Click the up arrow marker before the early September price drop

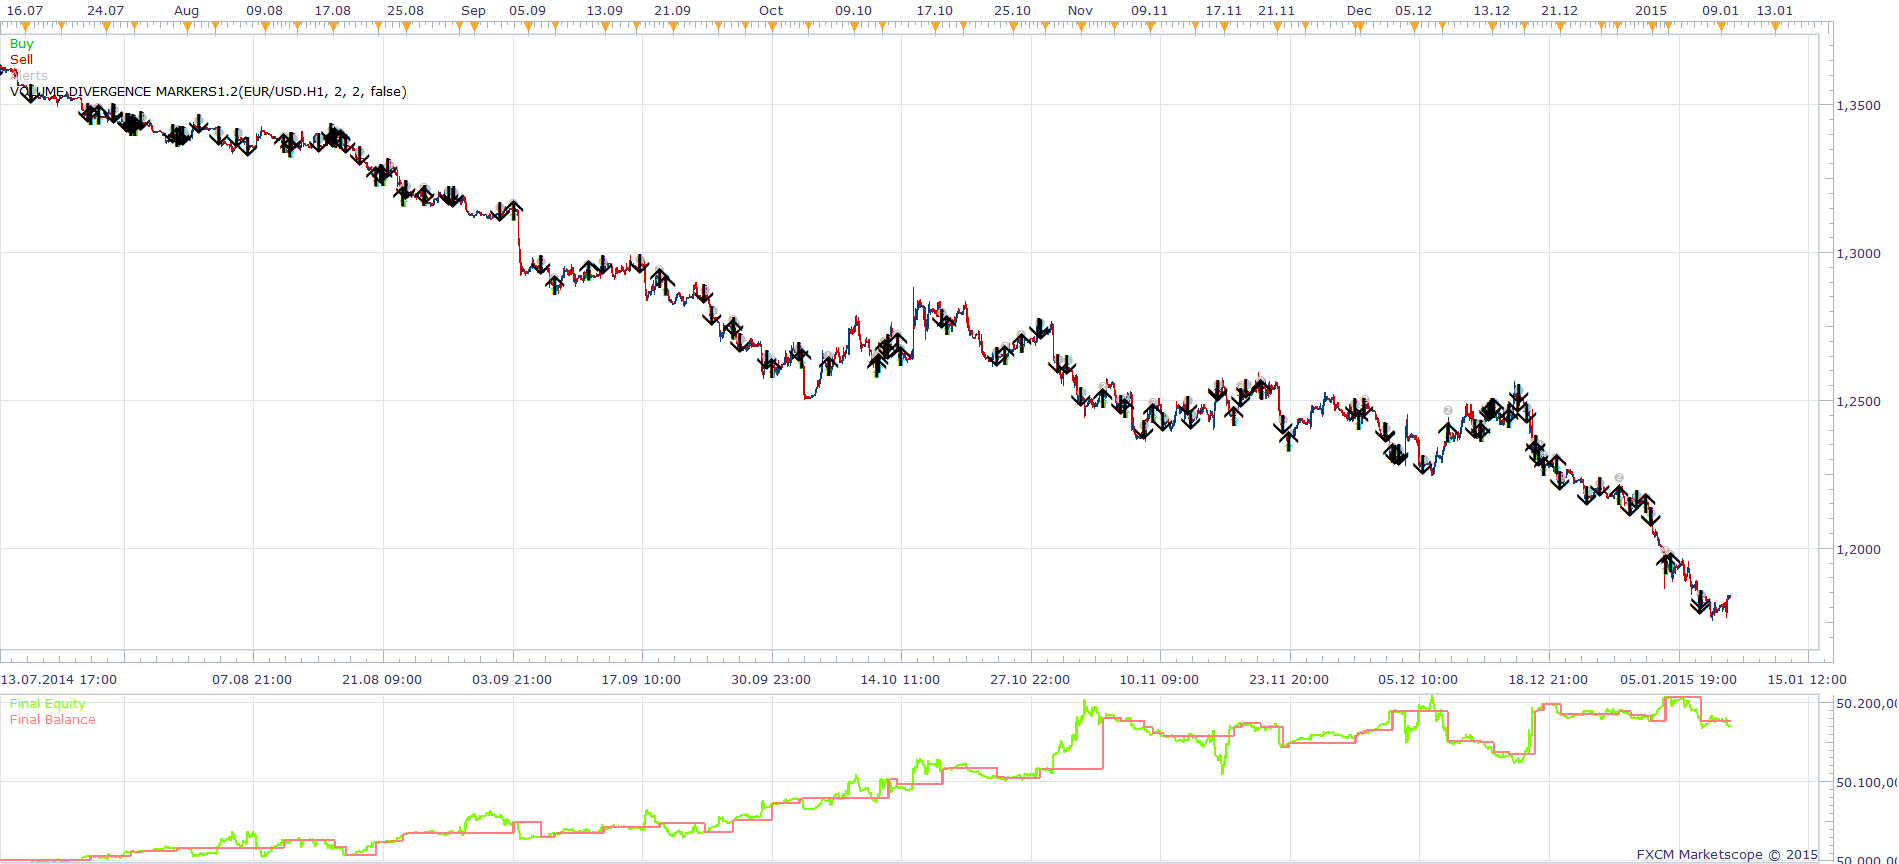click(x=513, y=209)
